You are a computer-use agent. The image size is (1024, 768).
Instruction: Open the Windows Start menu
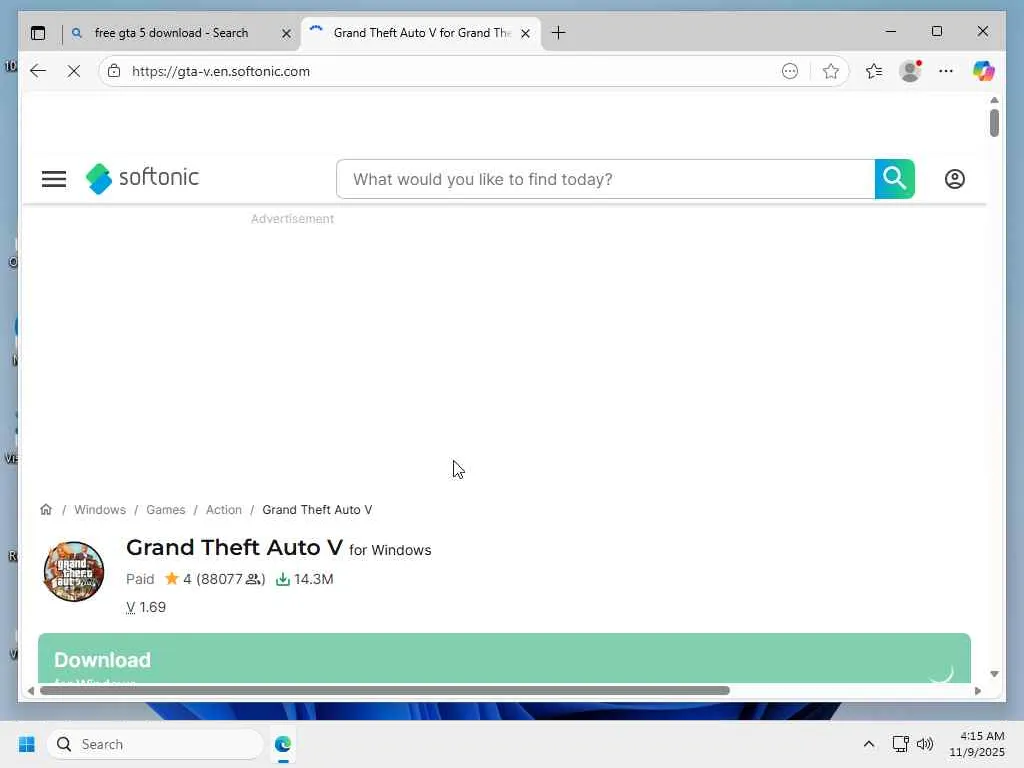point(27,744)
